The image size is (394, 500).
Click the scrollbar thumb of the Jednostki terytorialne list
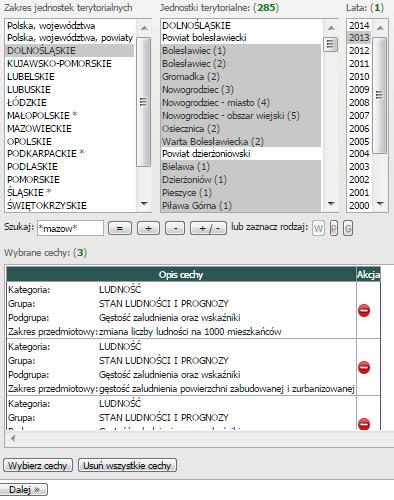click(x=330, y=44)
